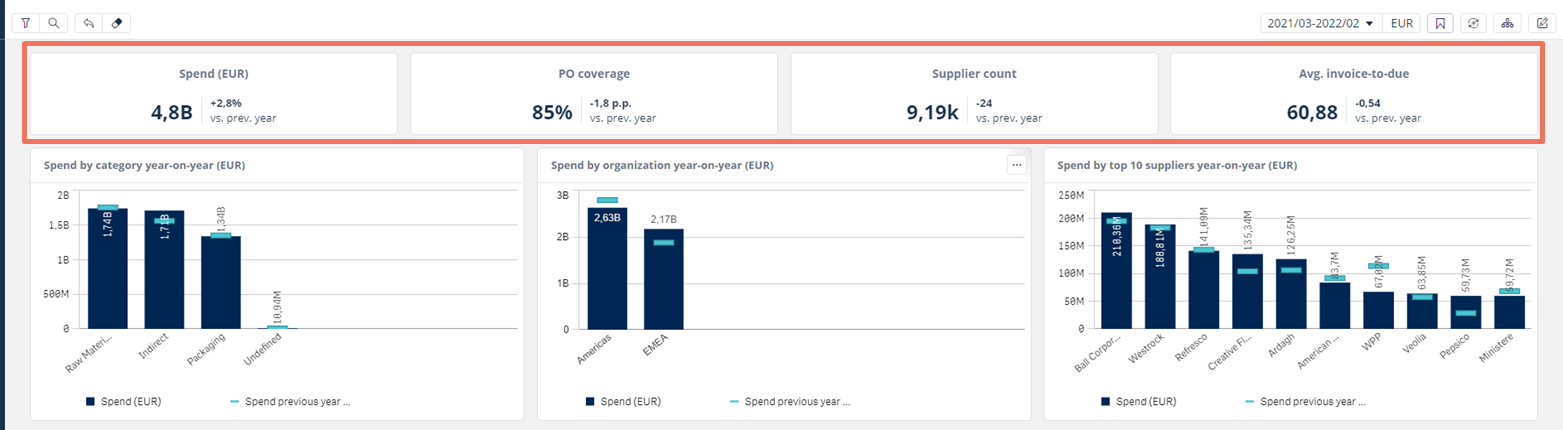The image size is (1563, 430).
Task: Open the hierarchy structure icon
Action: [x=1507, y=23]
